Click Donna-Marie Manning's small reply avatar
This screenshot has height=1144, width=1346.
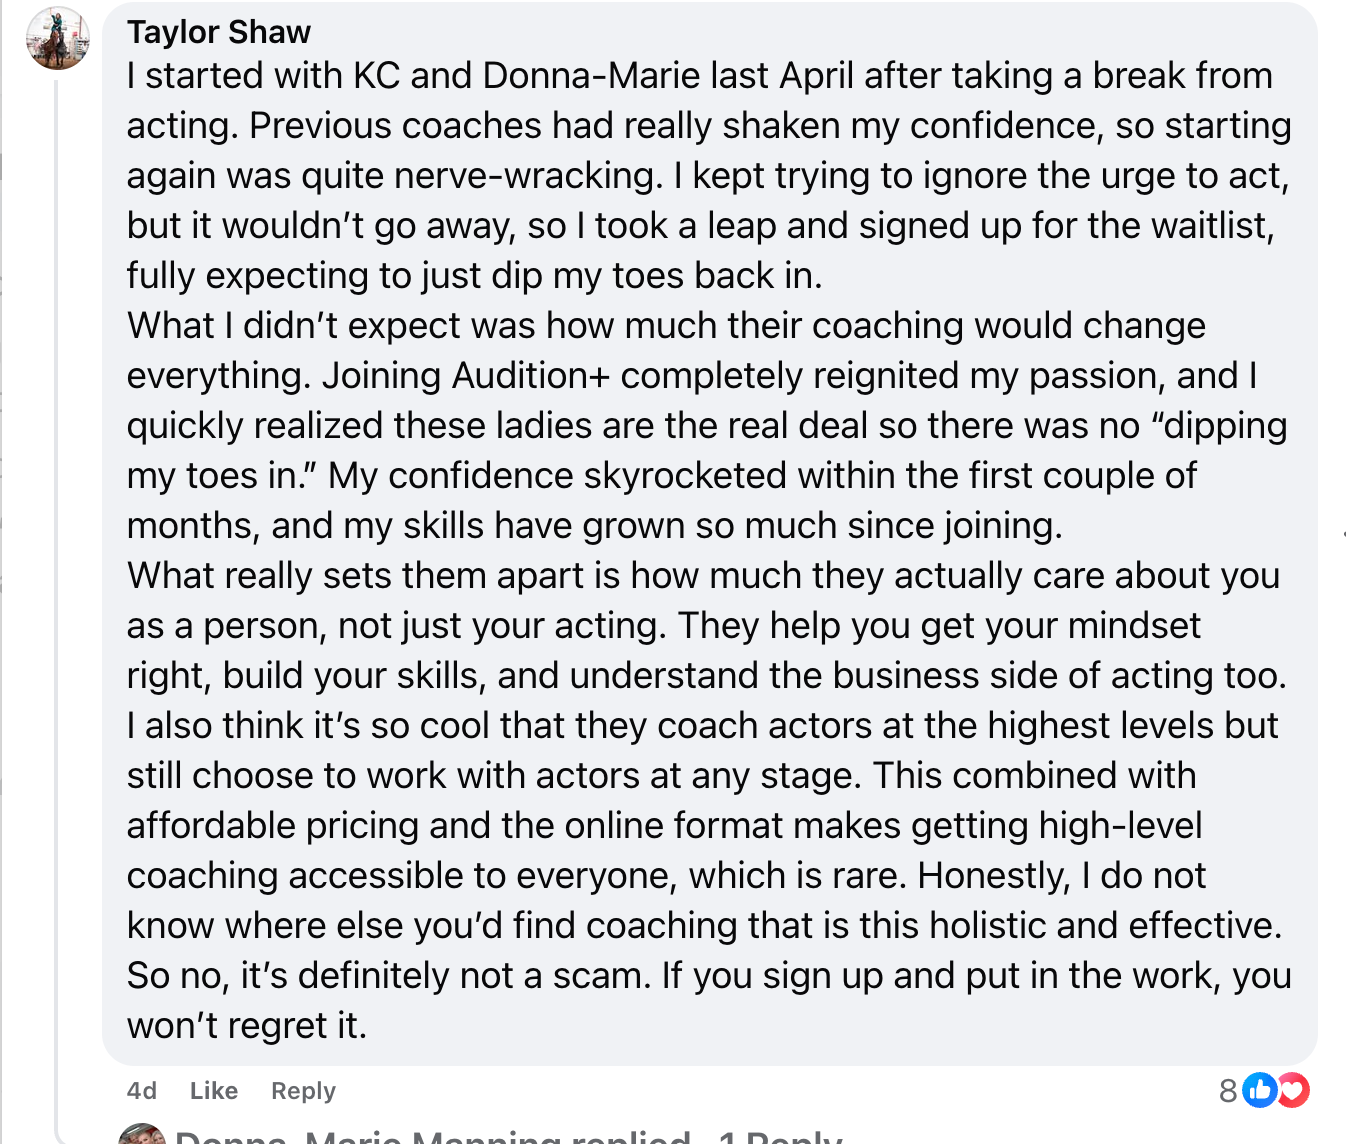(142, 1135)
